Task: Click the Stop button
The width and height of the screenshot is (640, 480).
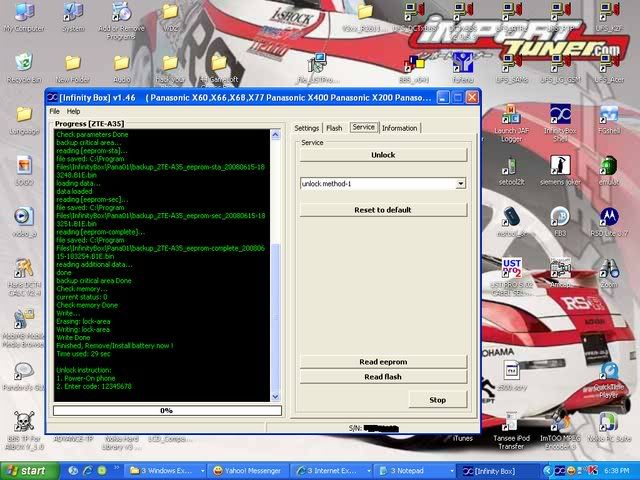Action: click(438, 400)
